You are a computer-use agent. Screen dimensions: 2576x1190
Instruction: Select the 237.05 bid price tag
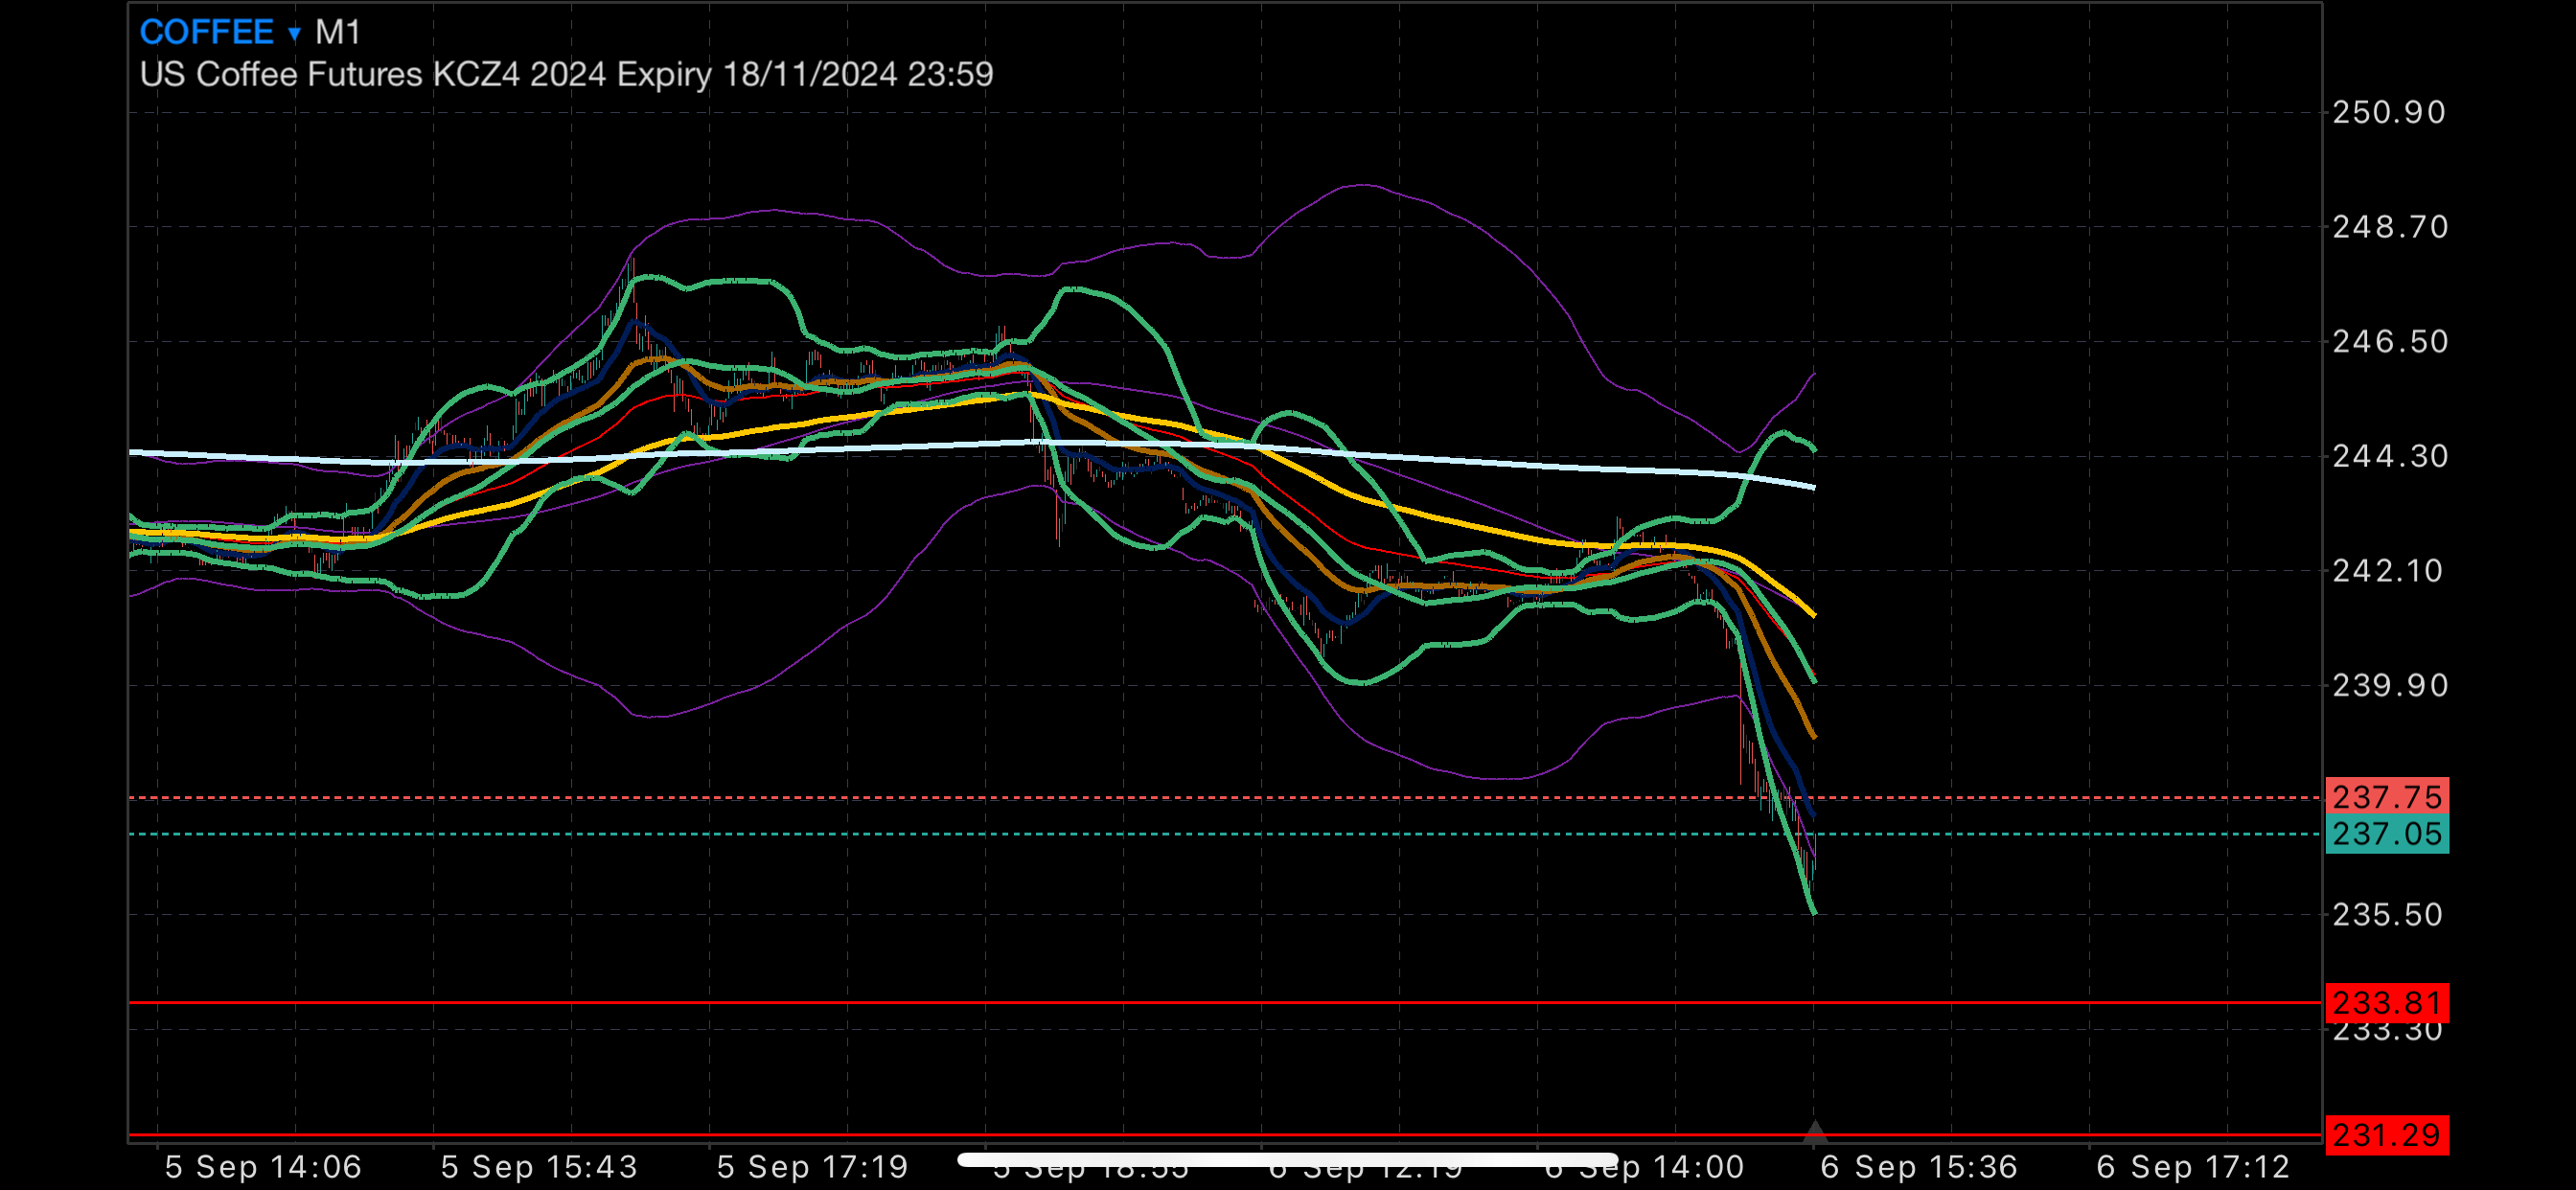tap(2386, 834)
